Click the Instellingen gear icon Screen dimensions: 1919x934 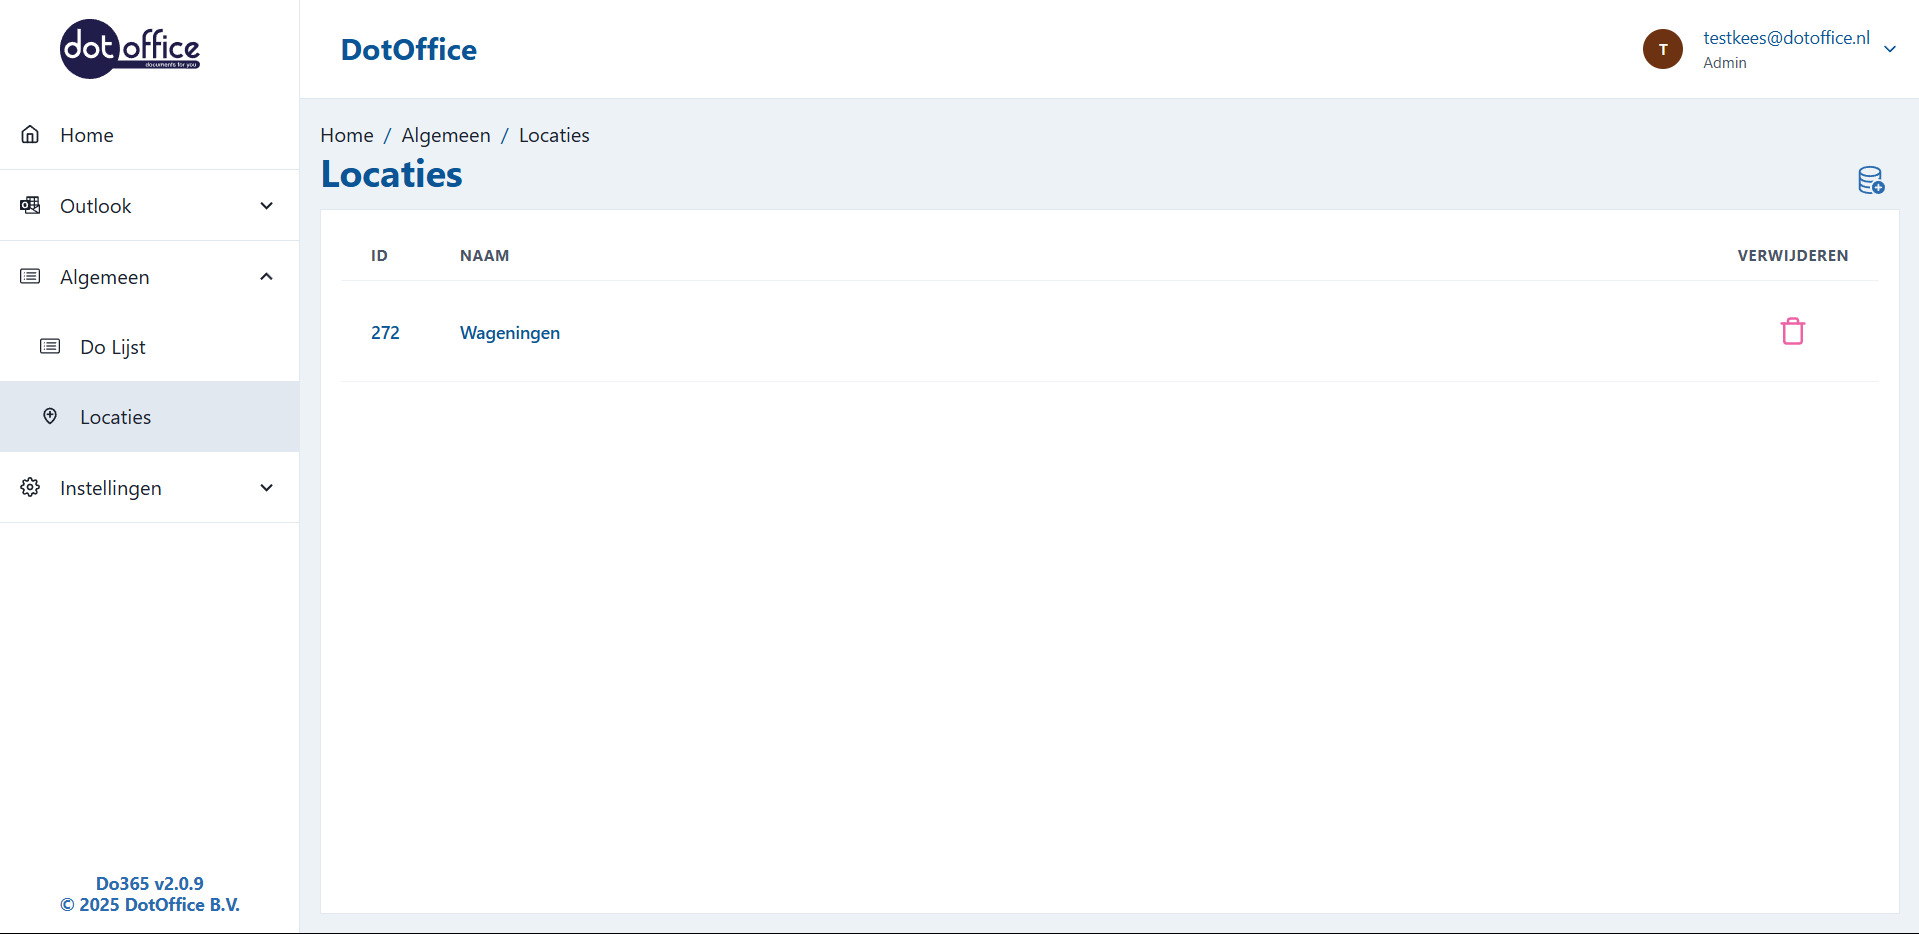coord(31,488)
